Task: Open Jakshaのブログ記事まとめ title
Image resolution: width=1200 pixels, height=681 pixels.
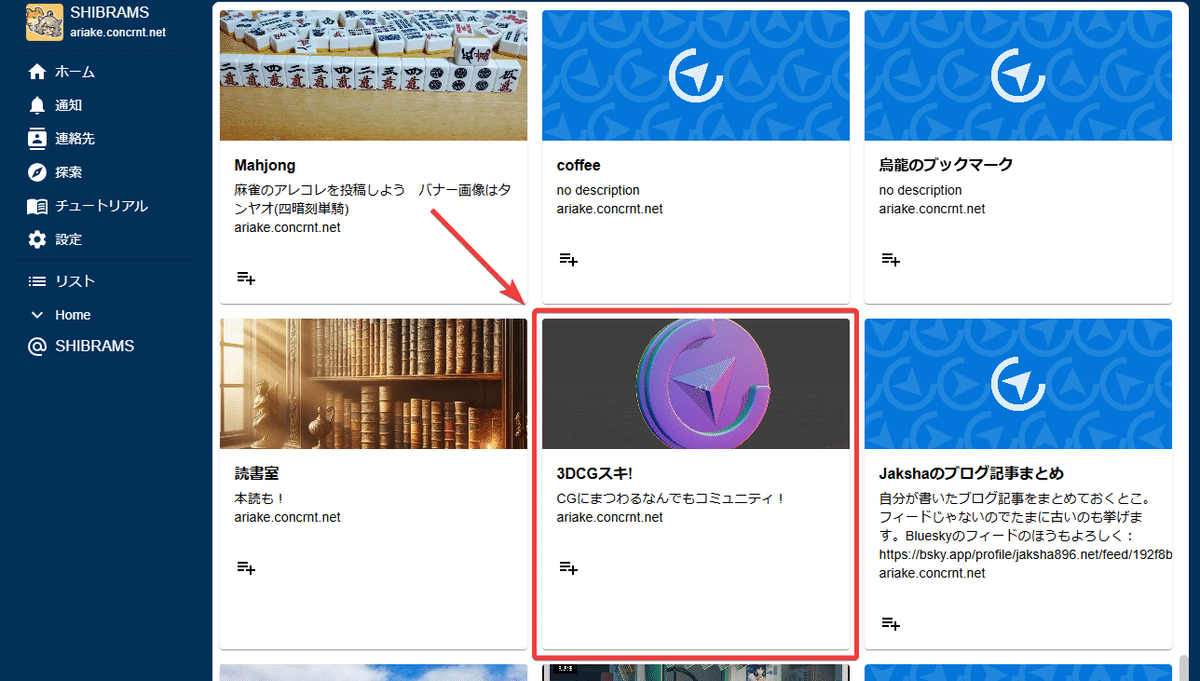Action: pos(971,473)
